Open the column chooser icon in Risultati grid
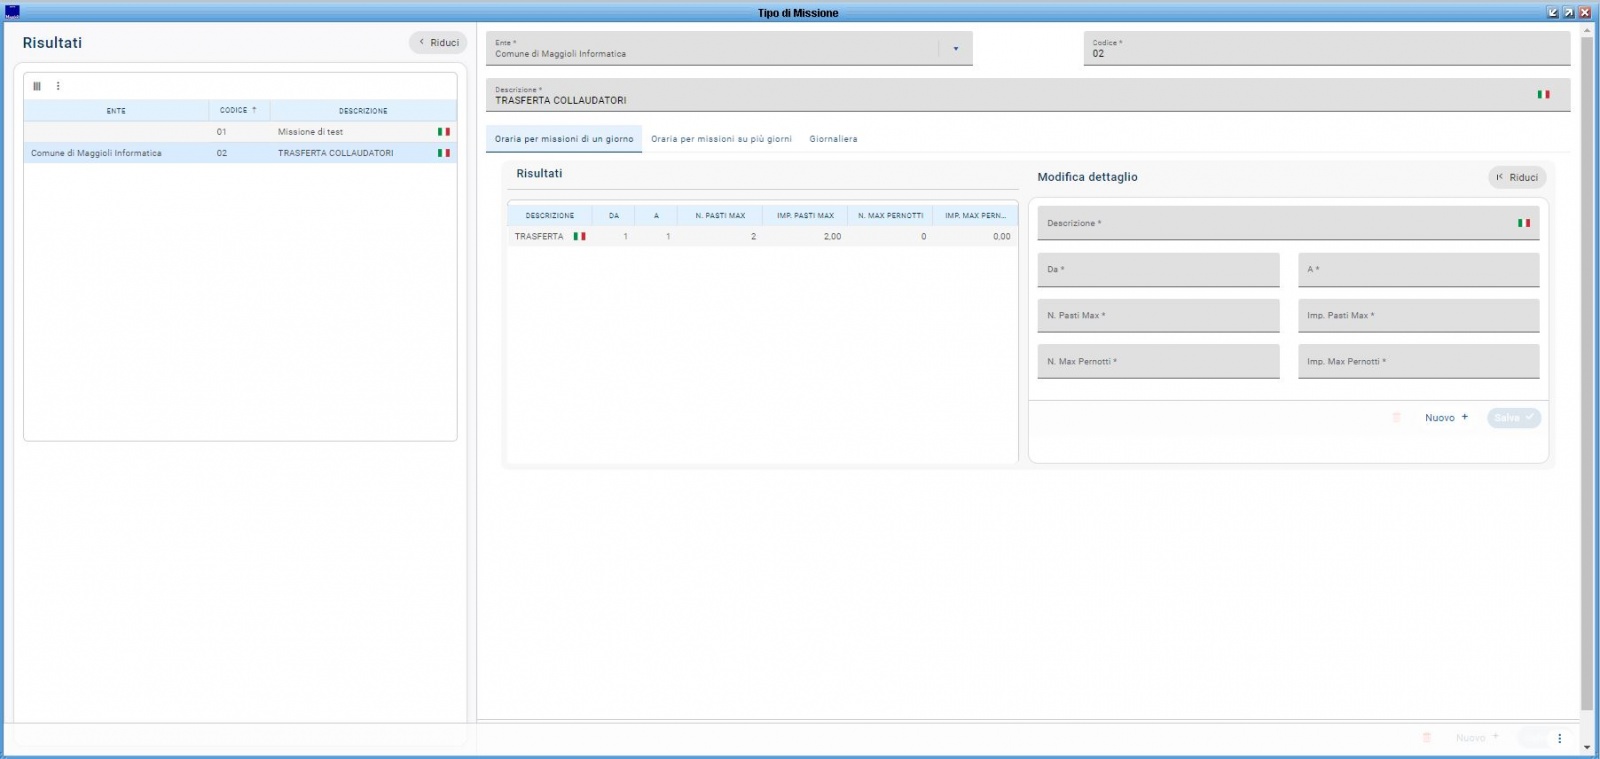Image resolution: width=1600 pixels, height=759 pixels. pyautogui.click(x=37, y=86)
